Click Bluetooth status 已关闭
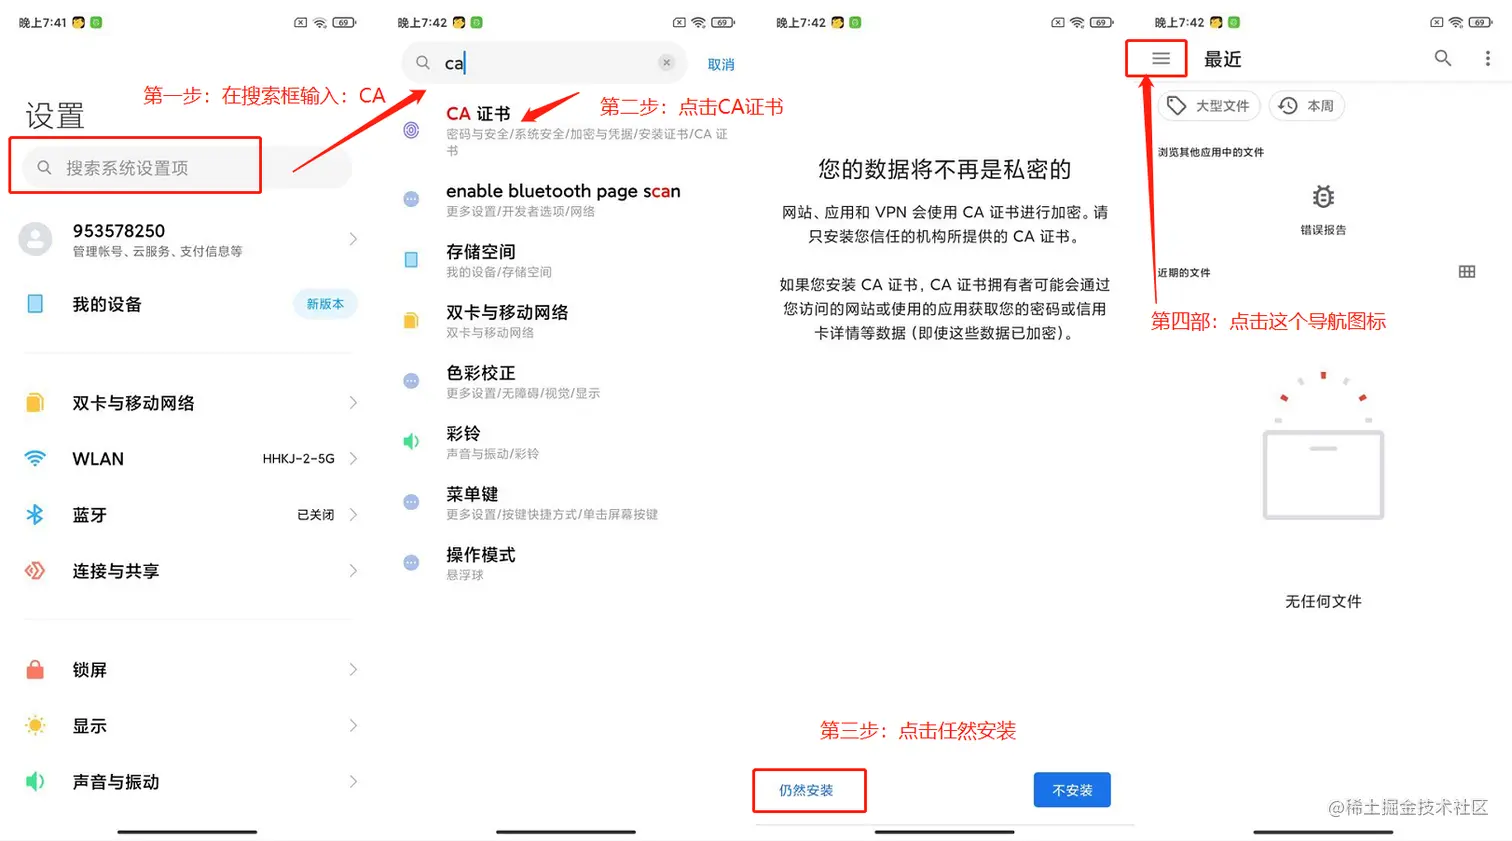The image size is (1512, 841). point(316,515)
